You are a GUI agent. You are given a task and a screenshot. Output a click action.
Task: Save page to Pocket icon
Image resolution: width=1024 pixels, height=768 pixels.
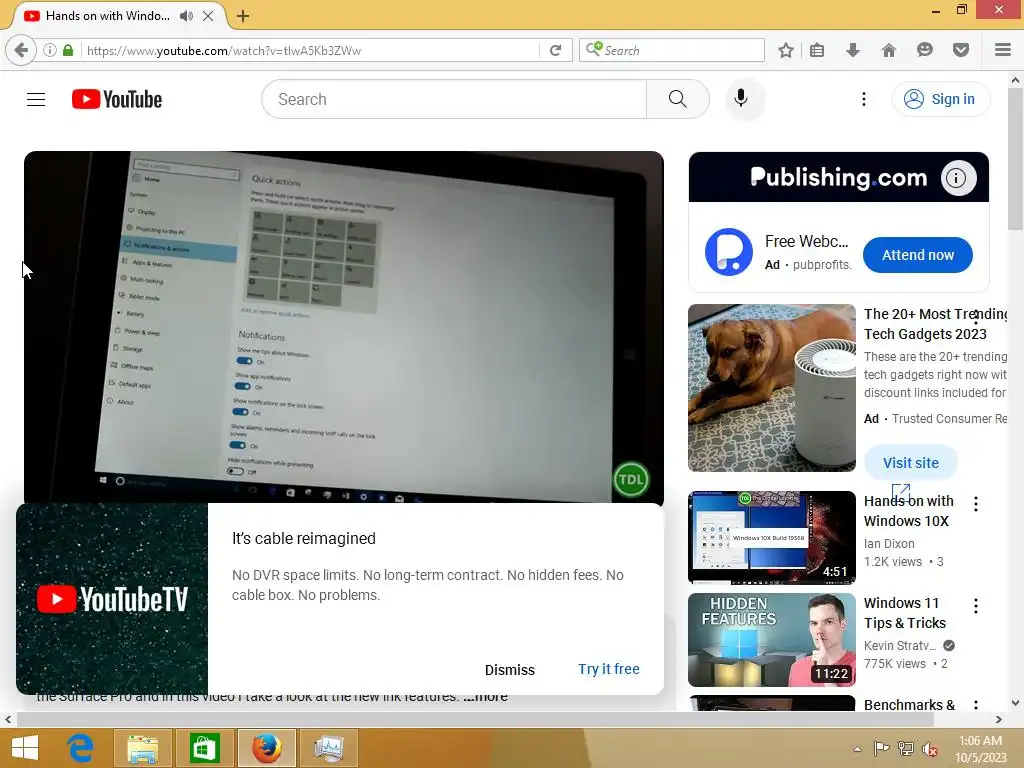tap(960, 50)
